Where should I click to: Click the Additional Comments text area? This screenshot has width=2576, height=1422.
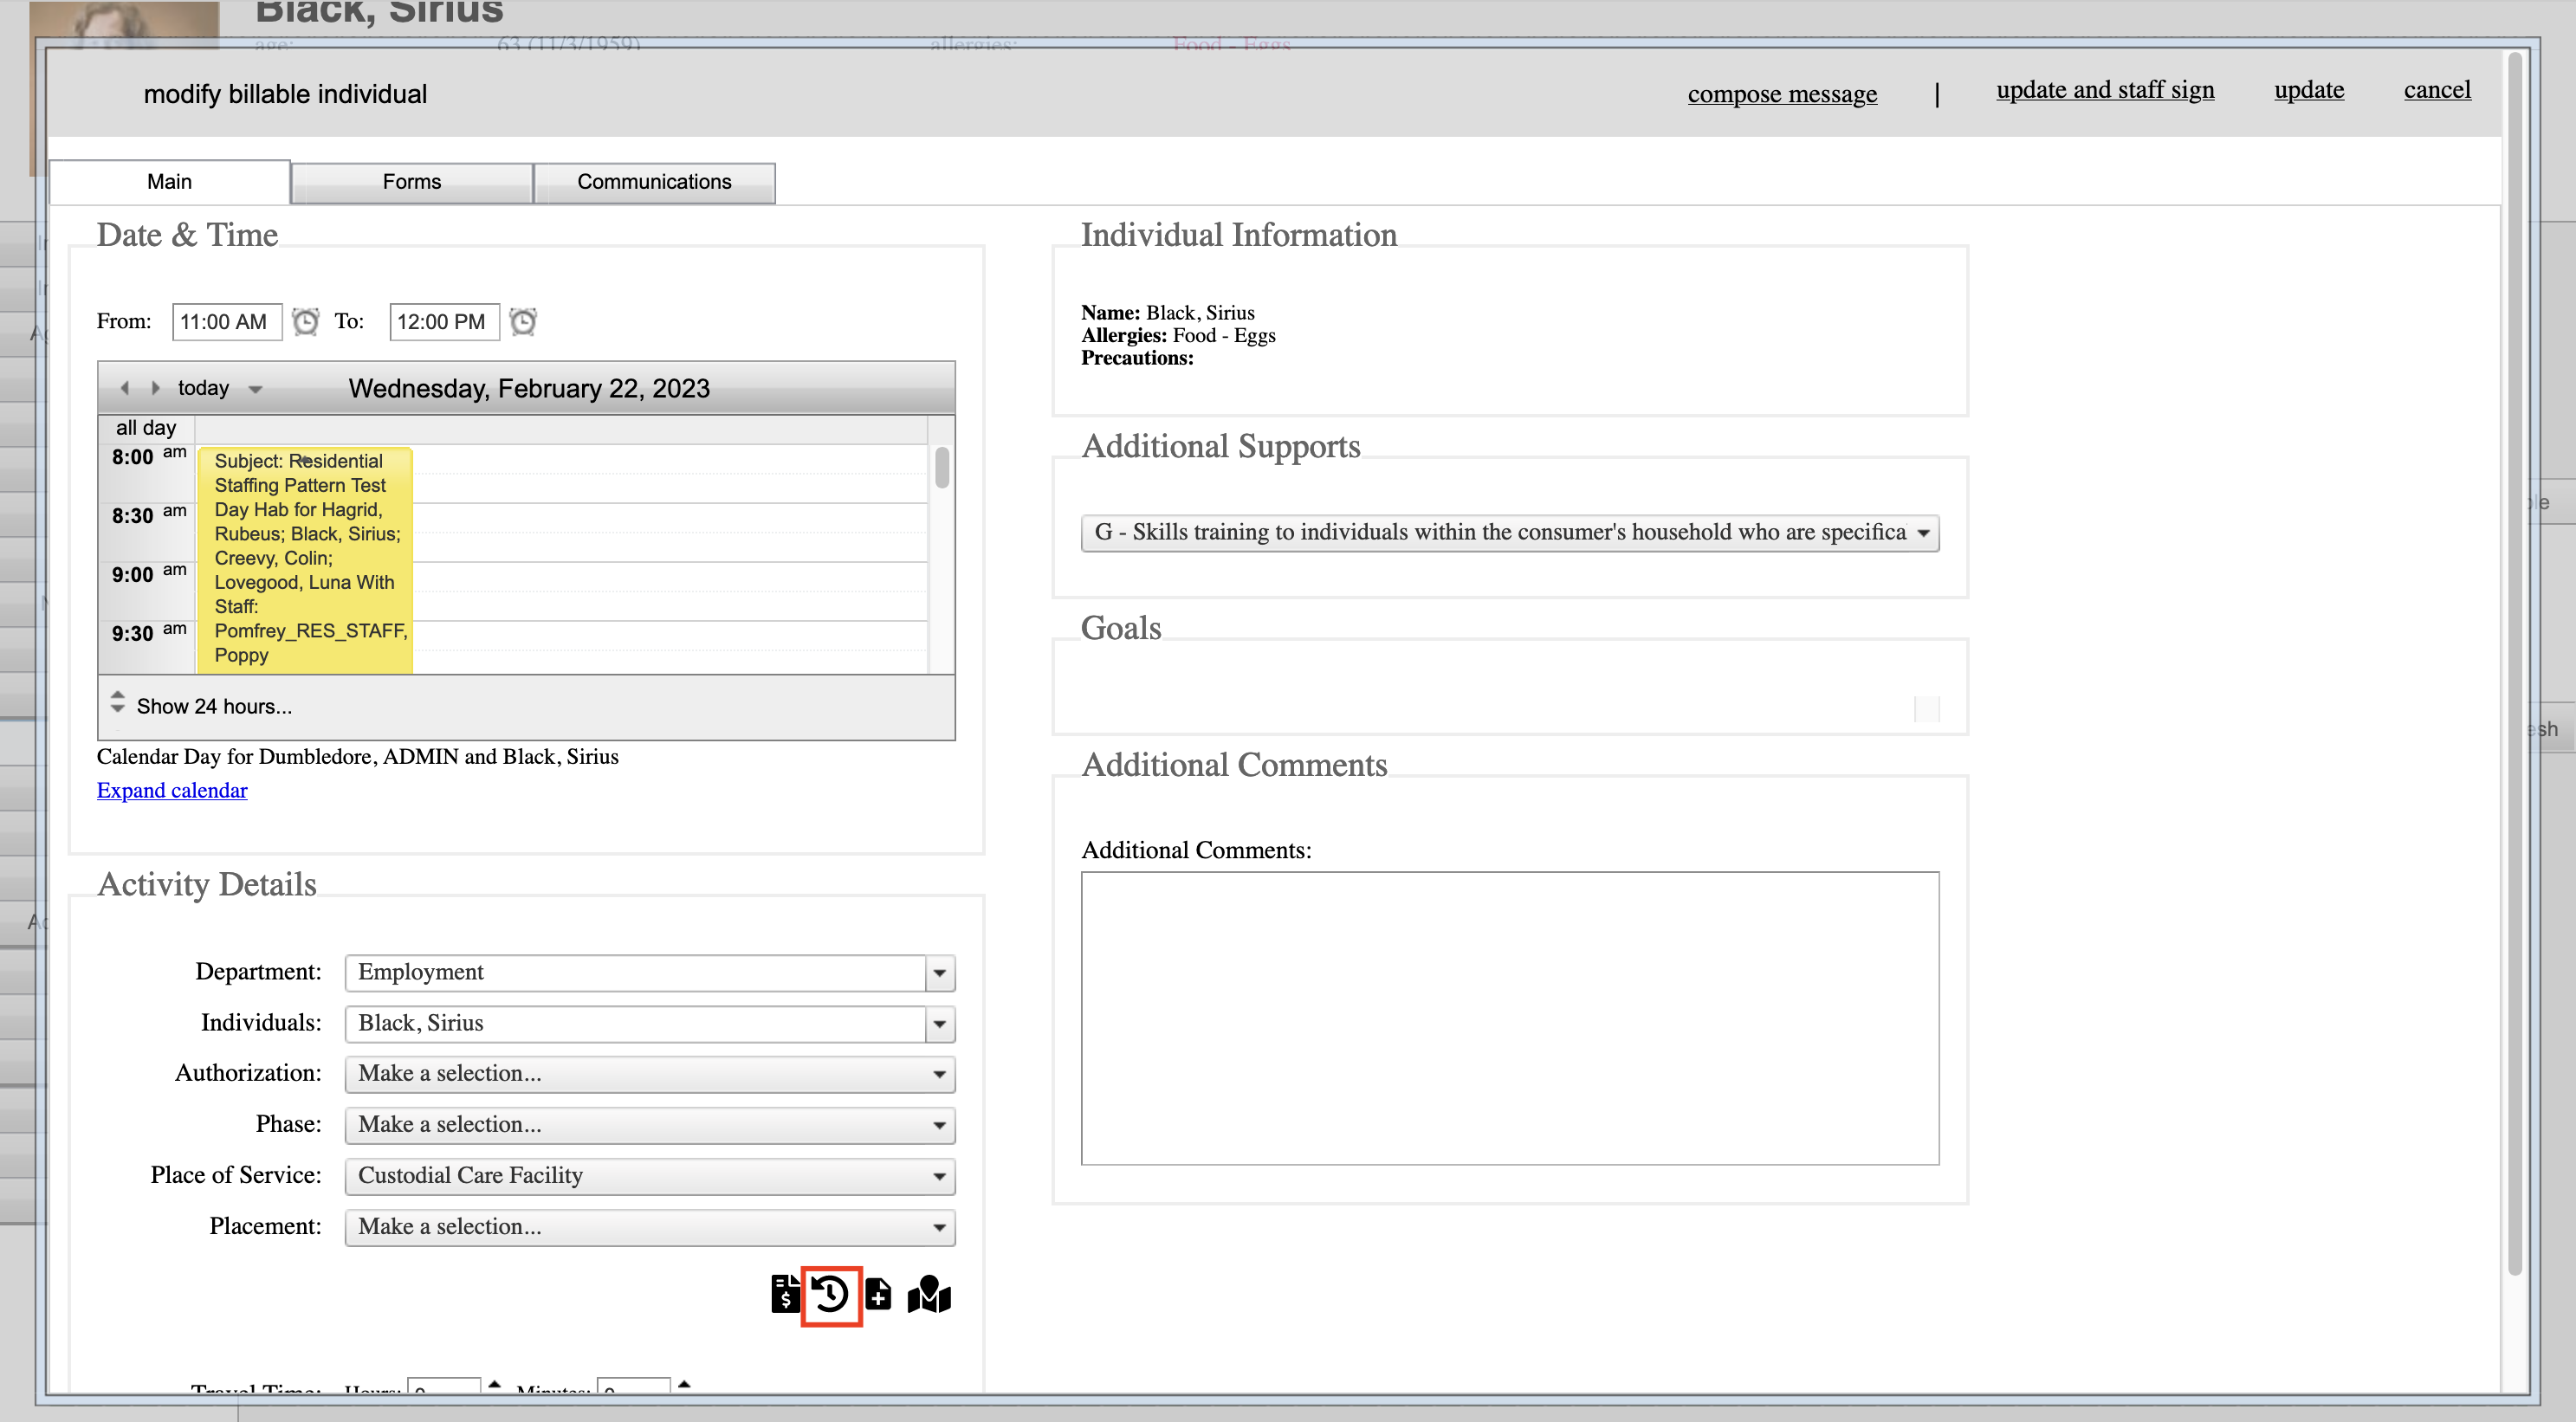tap(1510, 1018)
